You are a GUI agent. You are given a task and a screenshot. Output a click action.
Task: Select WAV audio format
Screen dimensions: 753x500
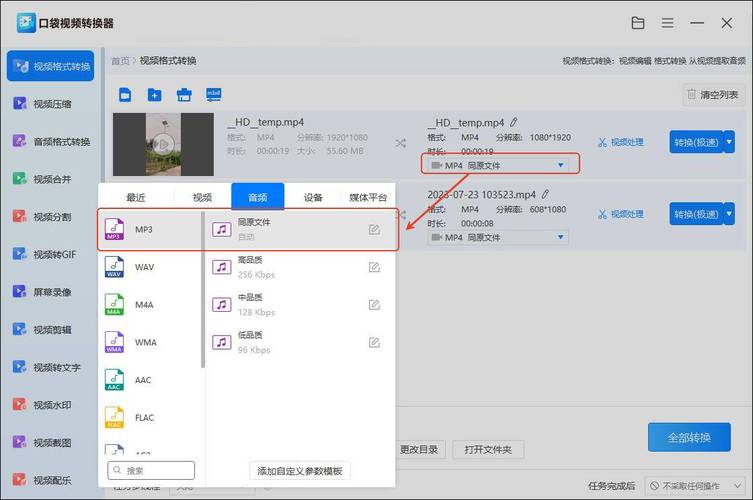[150, 267]
